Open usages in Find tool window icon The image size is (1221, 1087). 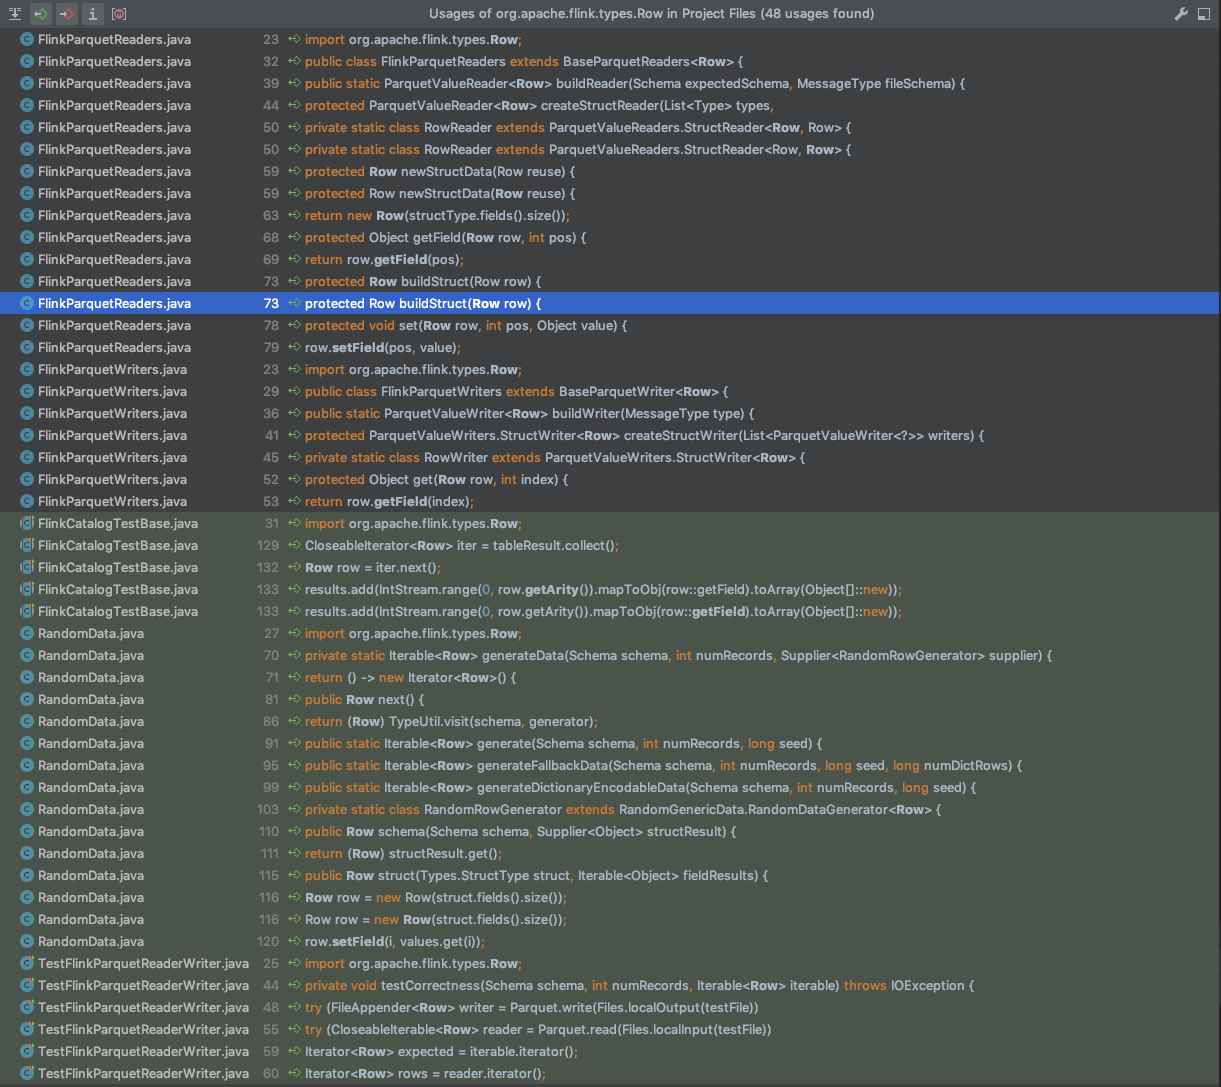point(1203,14)
